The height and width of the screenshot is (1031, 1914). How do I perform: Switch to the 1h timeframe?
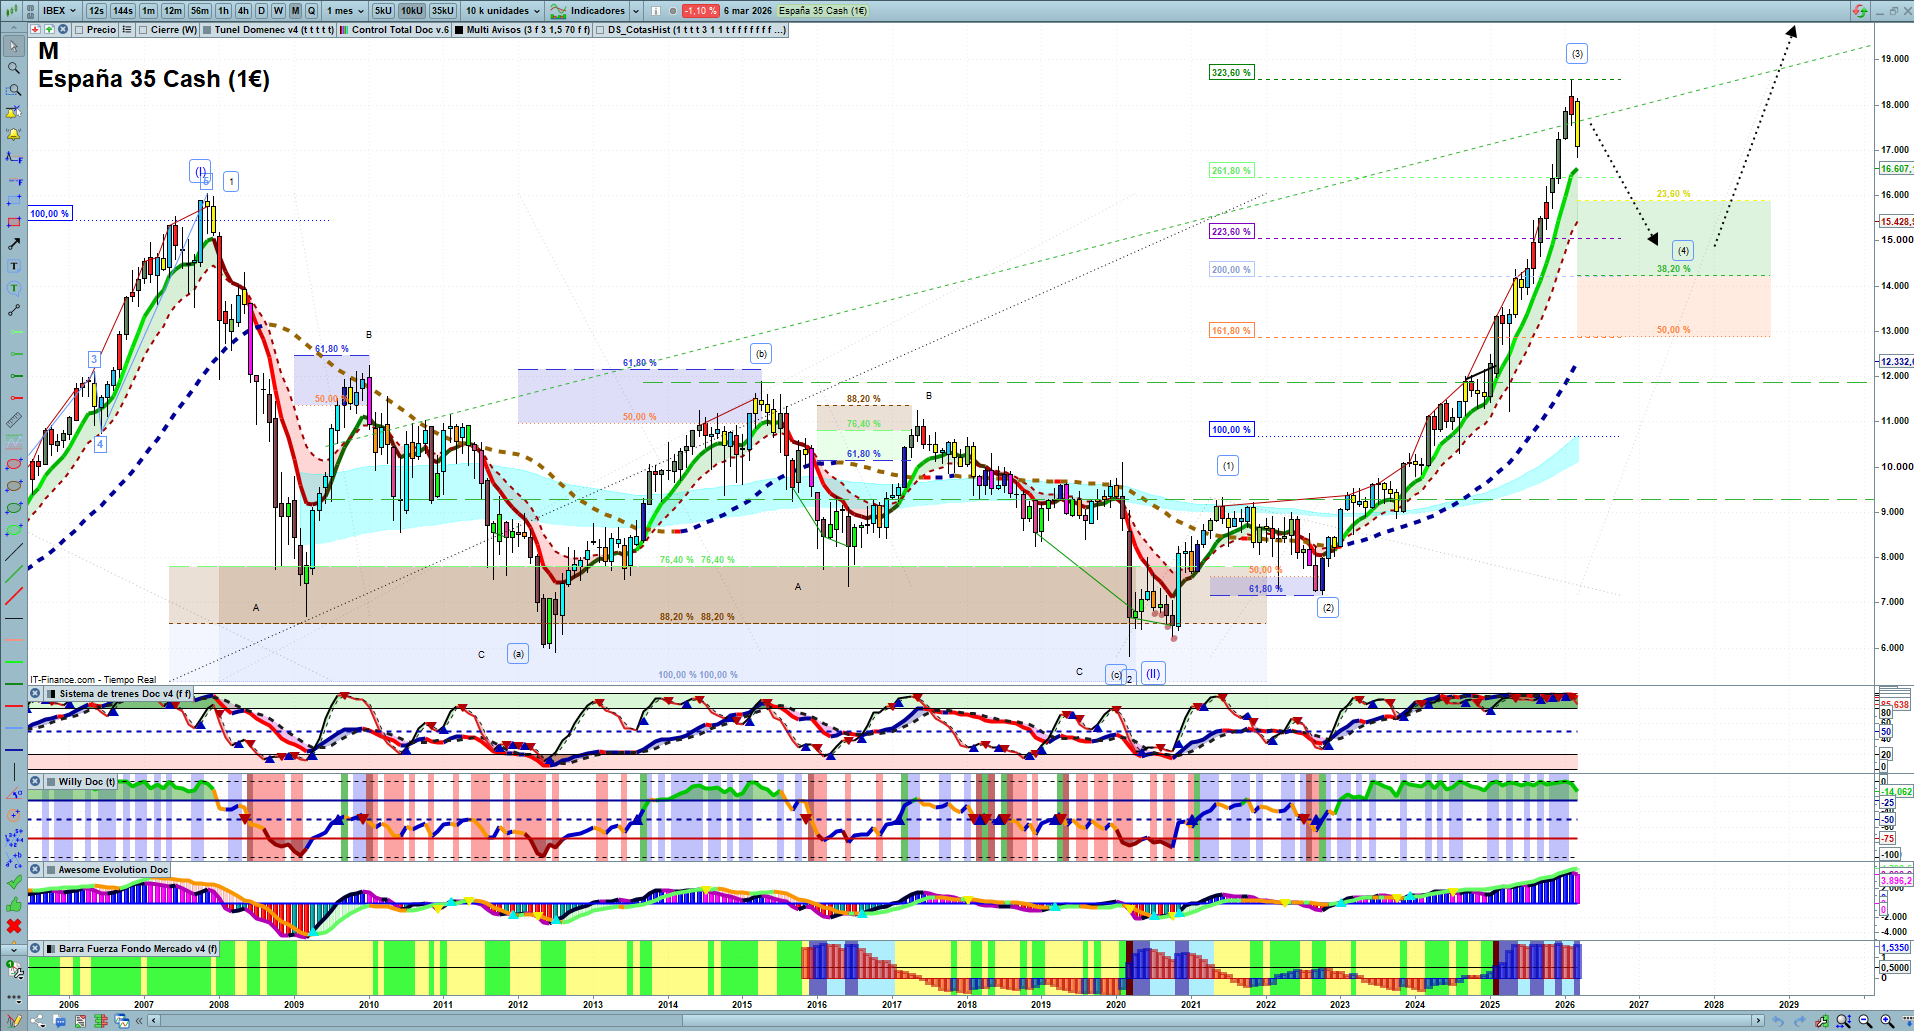(x=223, y=11)
